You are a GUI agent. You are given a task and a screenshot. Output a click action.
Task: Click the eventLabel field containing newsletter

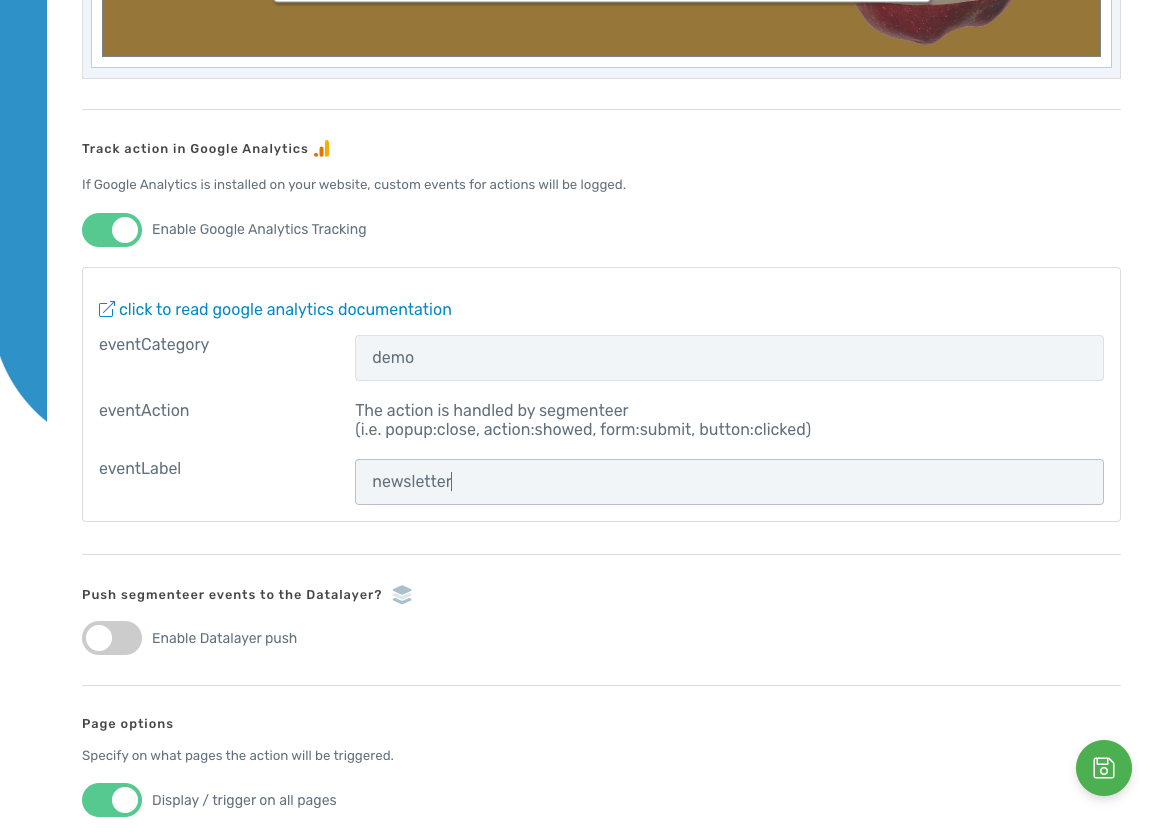(x=729, y=481)
